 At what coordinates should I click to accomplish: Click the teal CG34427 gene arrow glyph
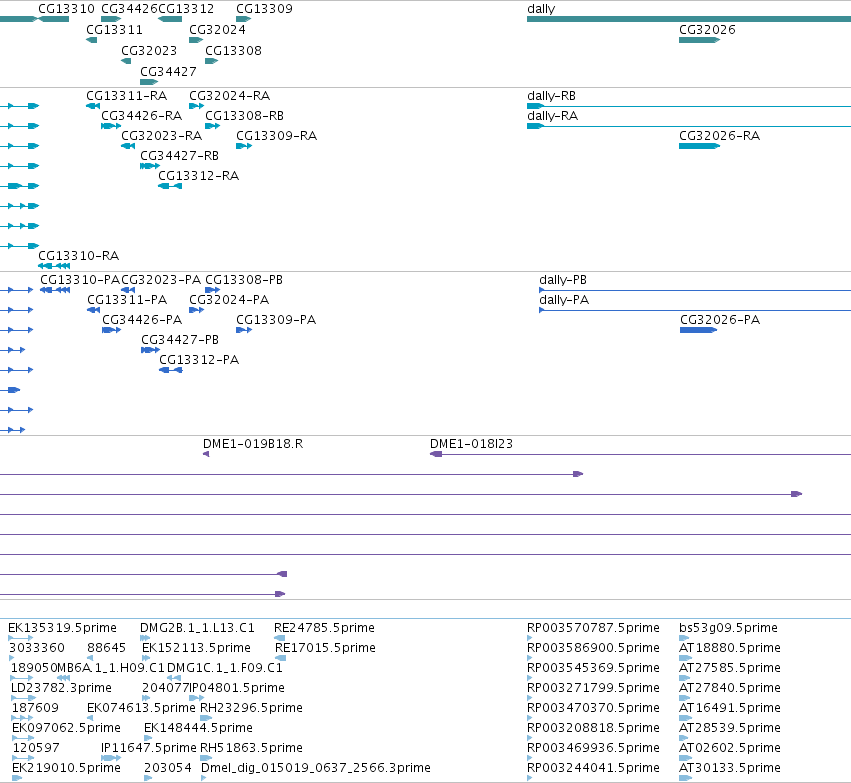[x=149, y=82]
